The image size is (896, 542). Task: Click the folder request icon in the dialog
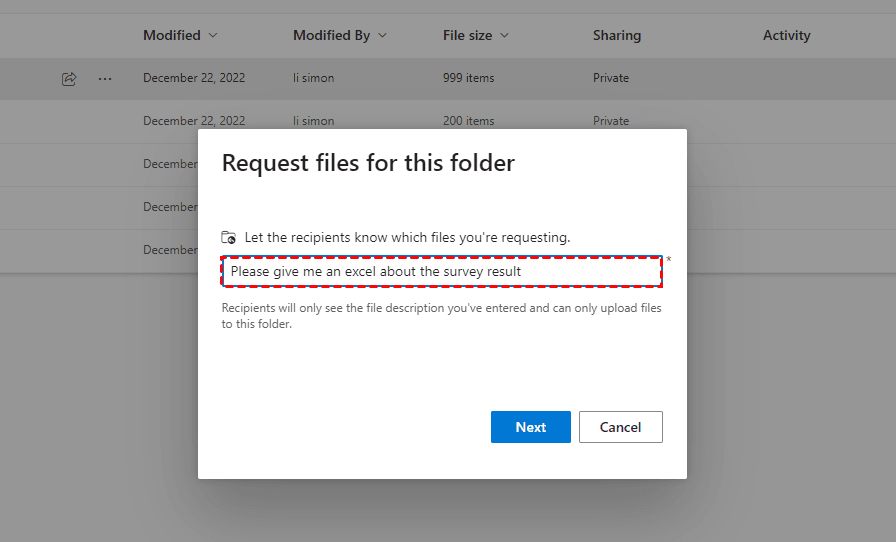click(229, 238)
